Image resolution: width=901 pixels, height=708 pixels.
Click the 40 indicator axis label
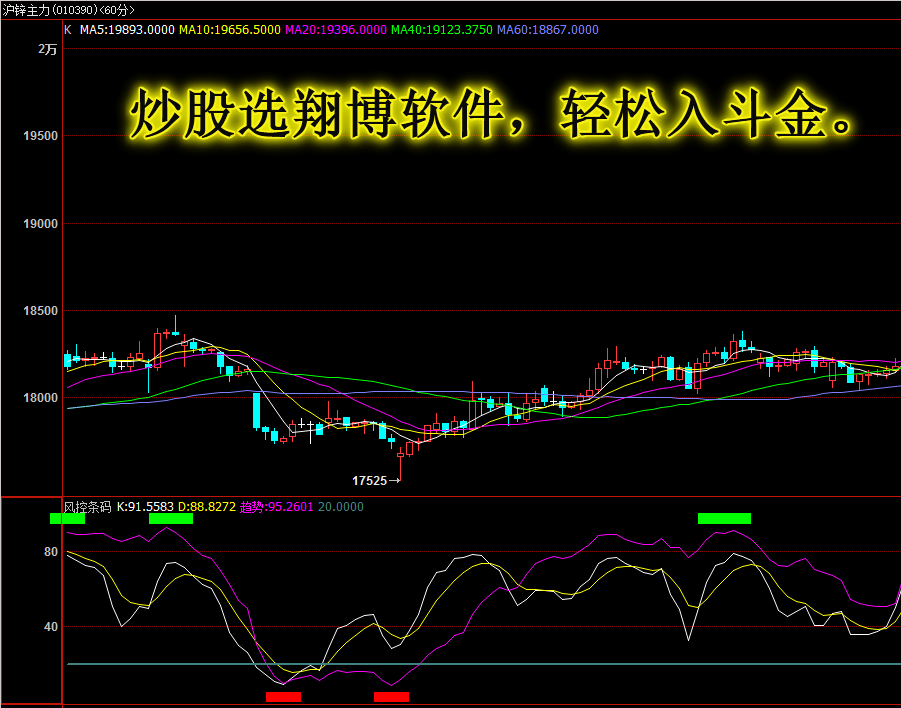51,627
